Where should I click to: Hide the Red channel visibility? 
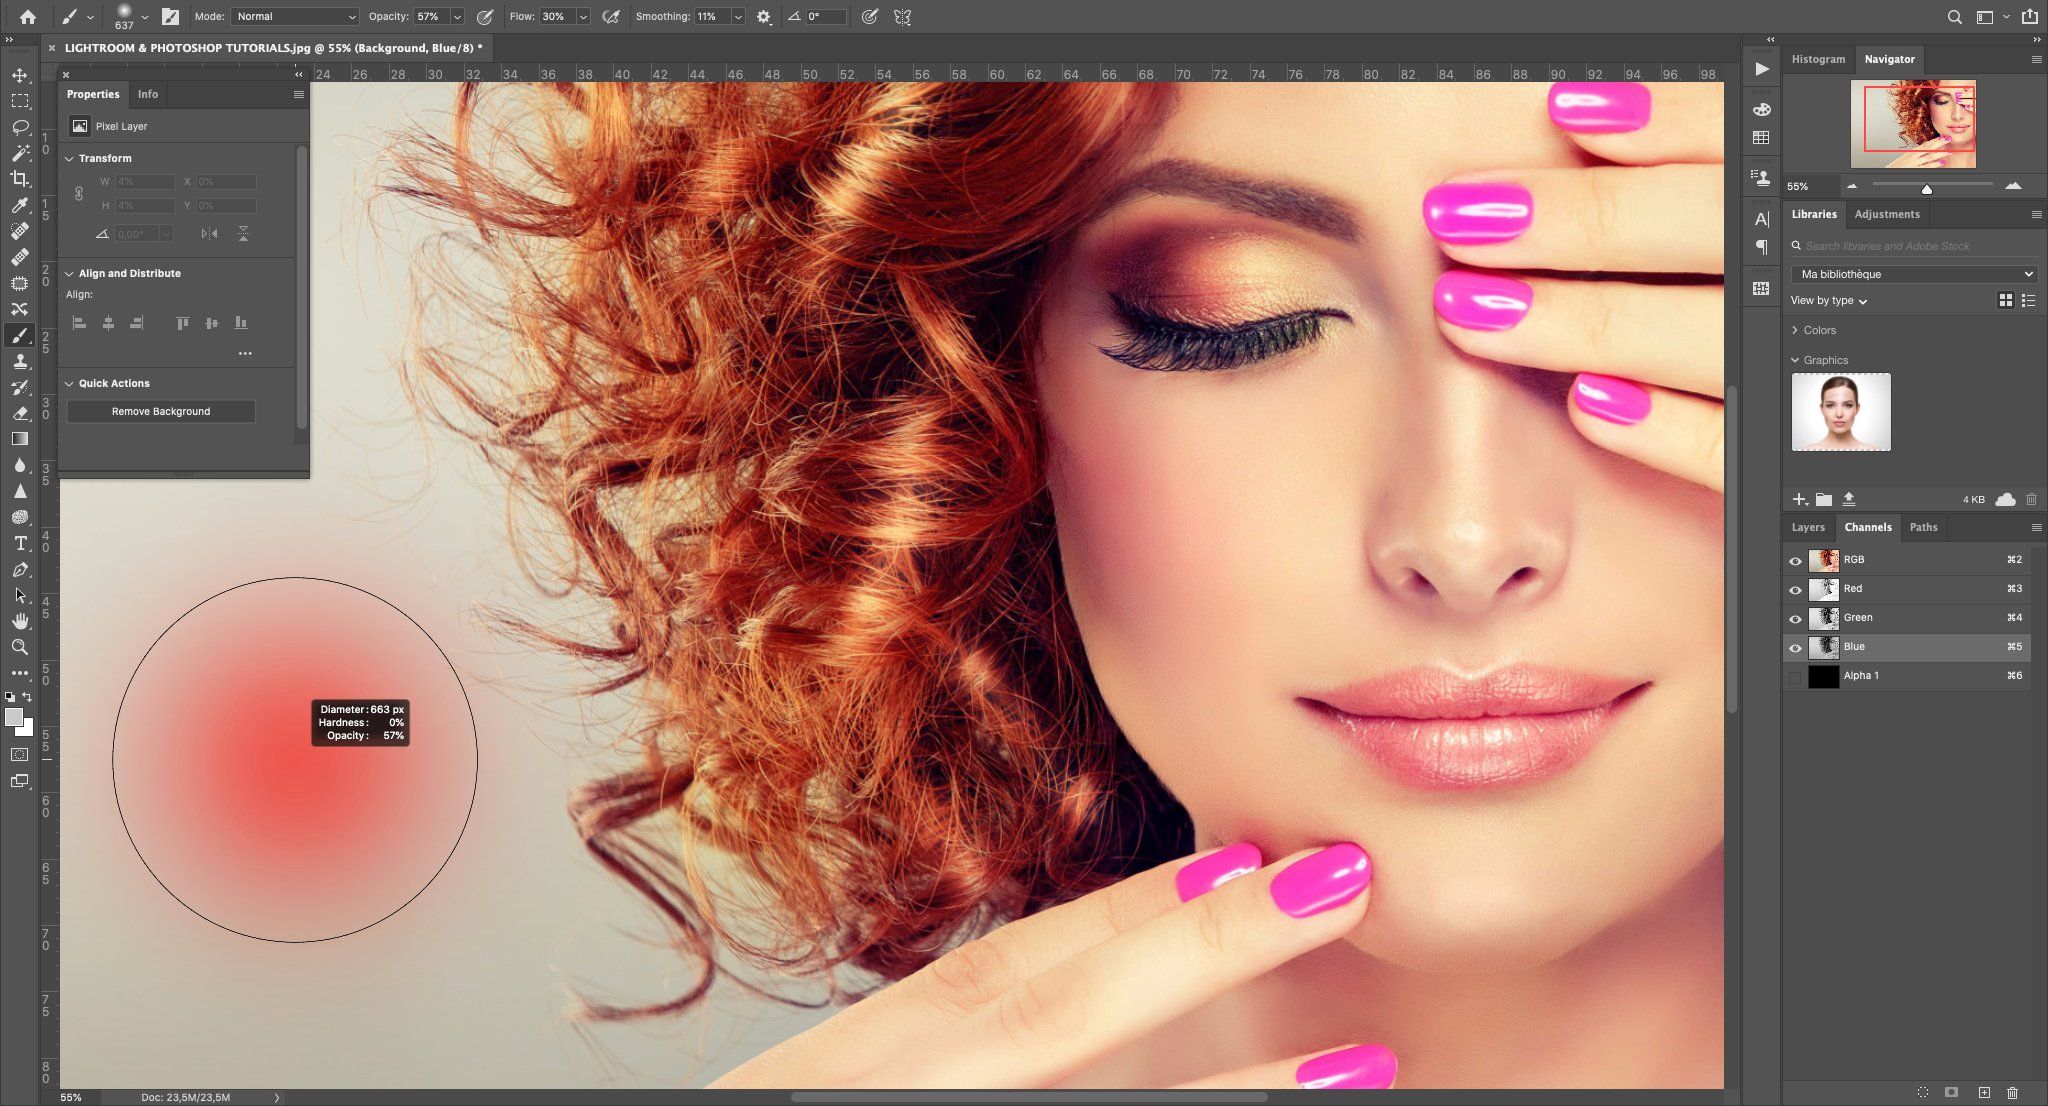[x=1795, y=589]
